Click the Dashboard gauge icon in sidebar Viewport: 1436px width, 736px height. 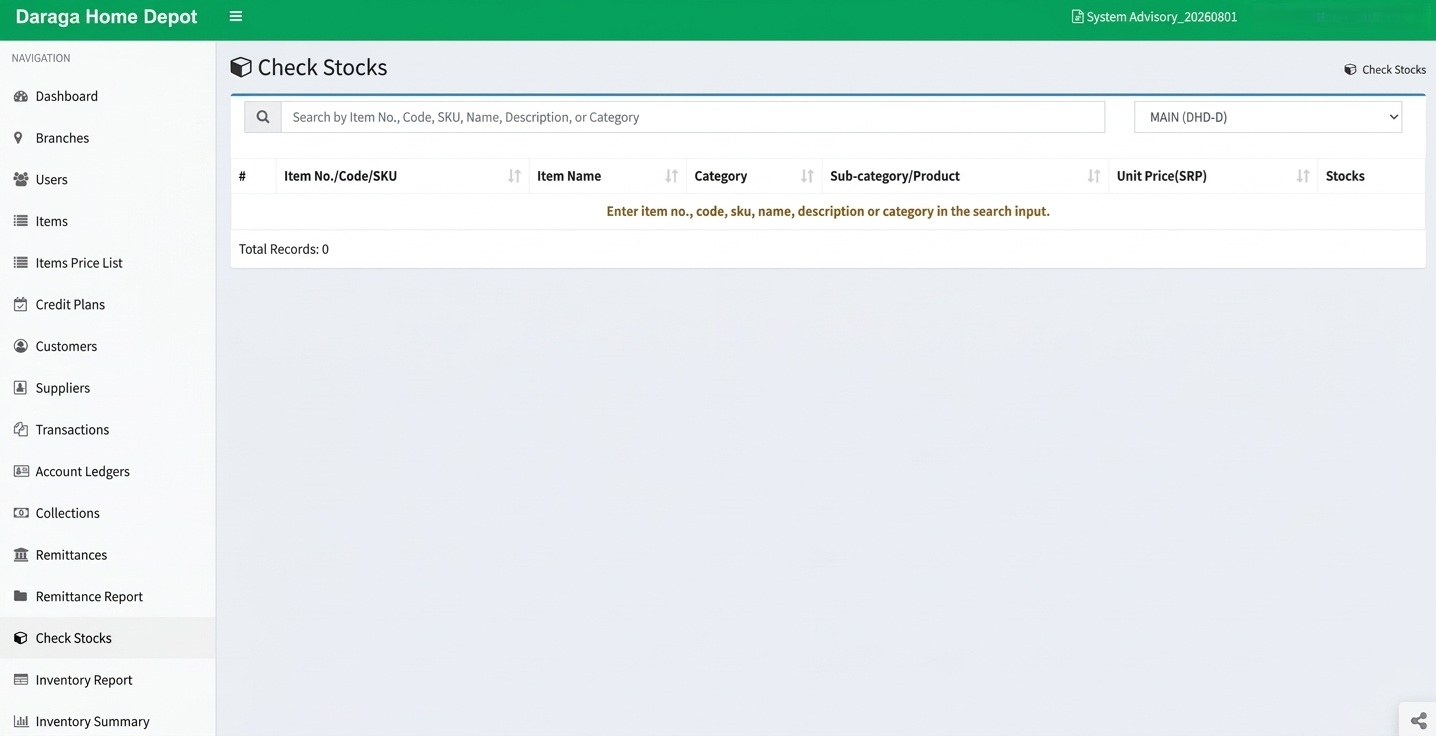click(x=20, y=96)
